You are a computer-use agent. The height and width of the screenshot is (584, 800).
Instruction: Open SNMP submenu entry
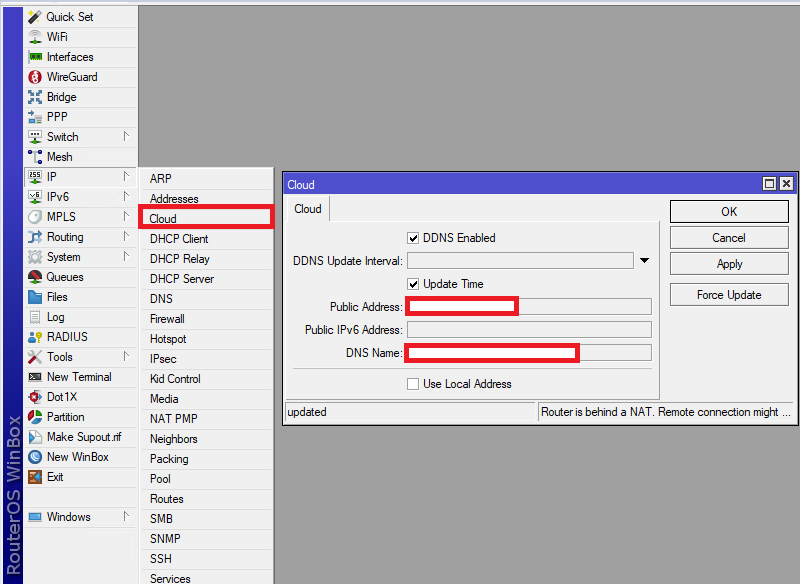point(206,539)
